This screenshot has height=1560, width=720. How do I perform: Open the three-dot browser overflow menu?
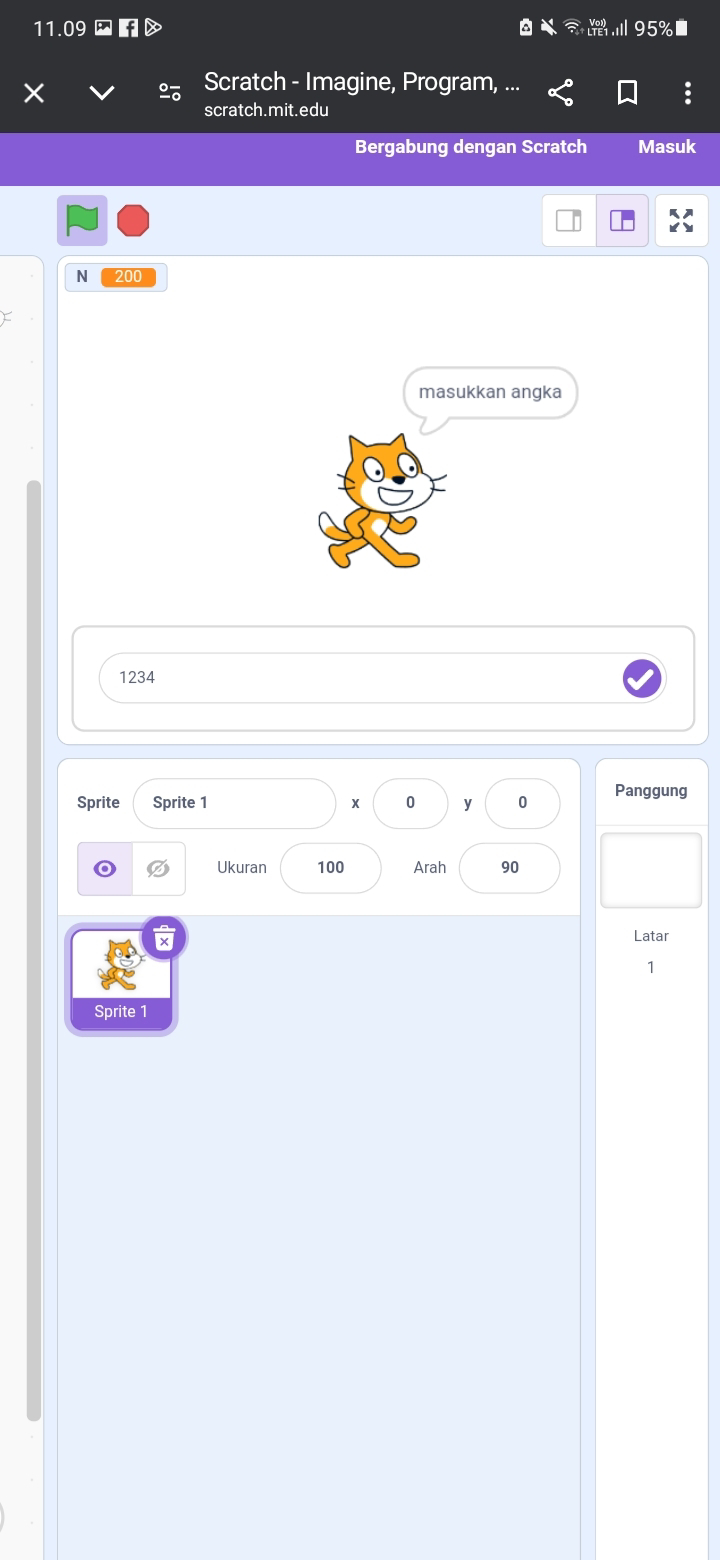coord(688,93)
